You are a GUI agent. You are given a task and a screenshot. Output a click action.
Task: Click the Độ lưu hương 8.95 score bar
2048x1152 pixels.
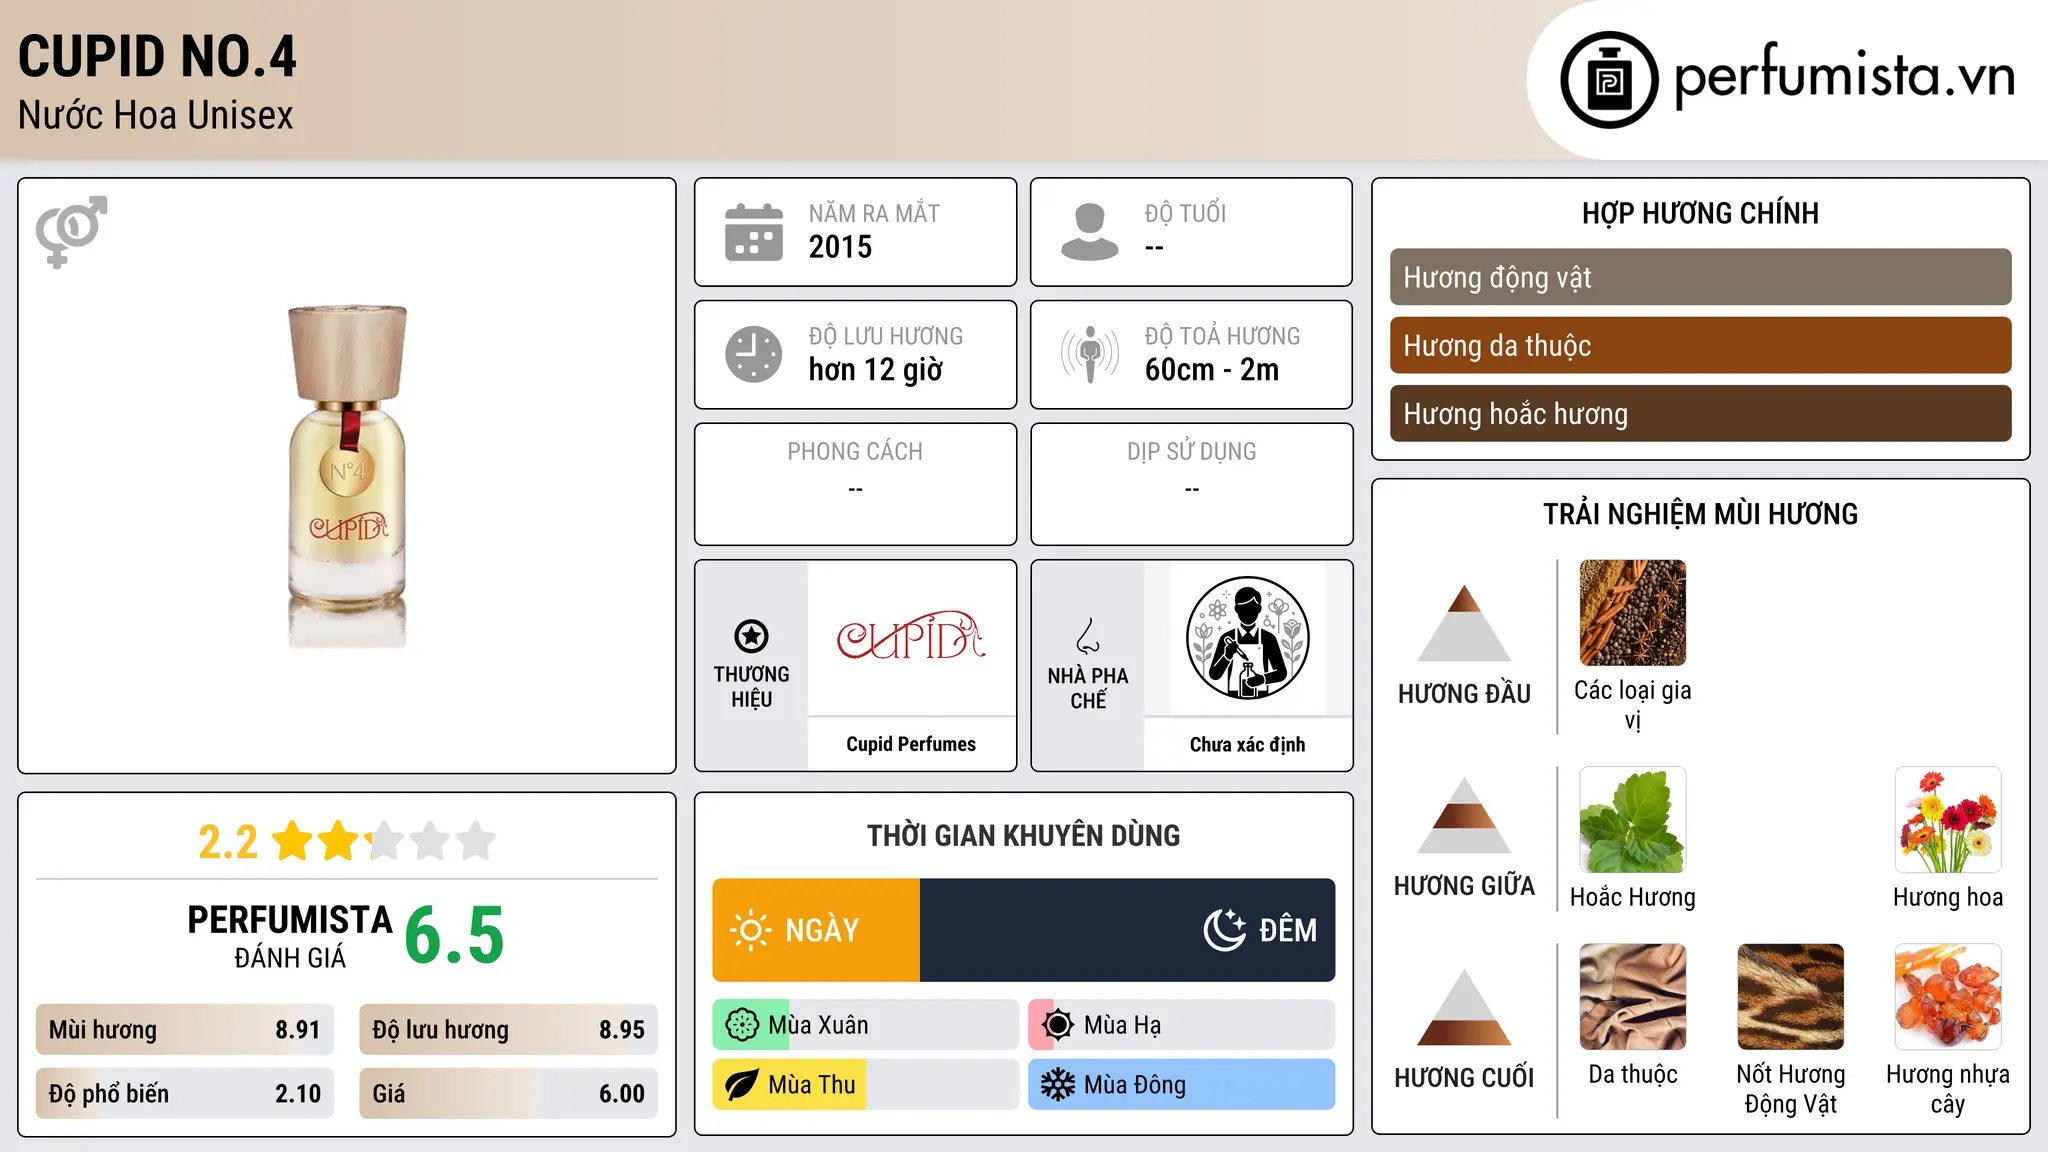coord(509,1030)
